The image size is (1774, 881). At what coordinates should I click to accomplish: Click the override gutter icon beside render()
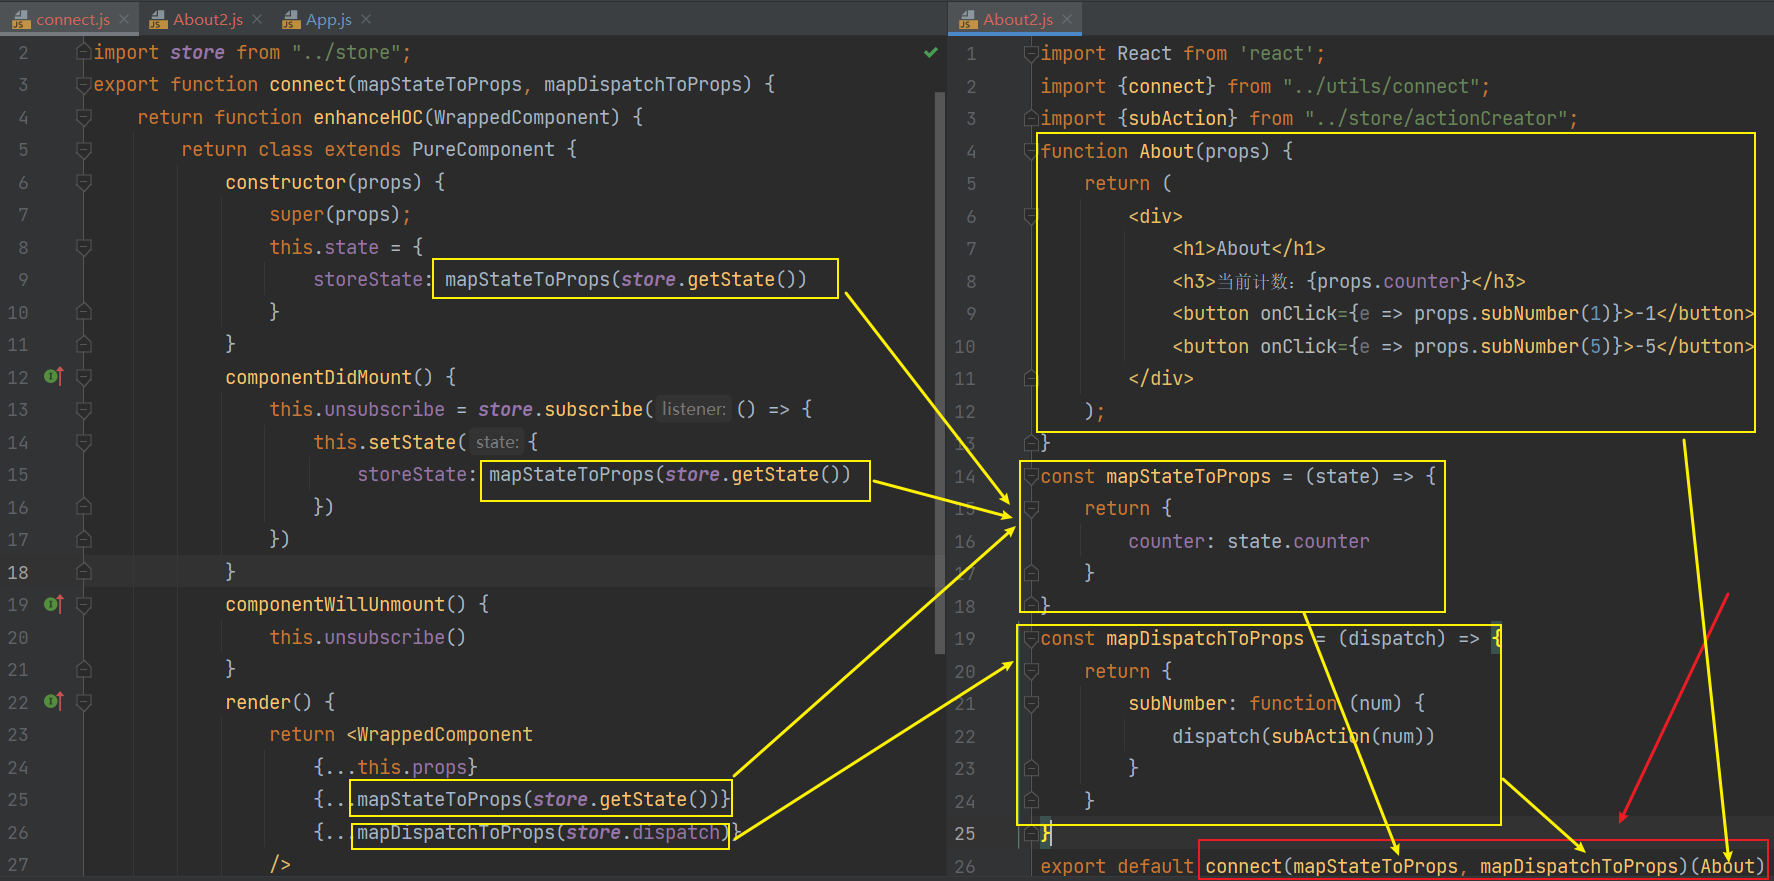click(x=54, y=701)
